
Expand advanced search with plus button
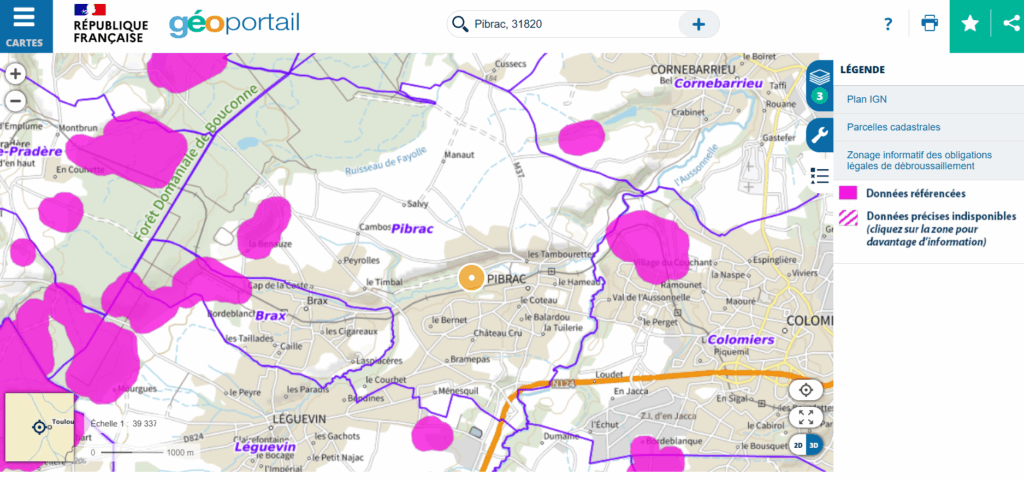698,25
